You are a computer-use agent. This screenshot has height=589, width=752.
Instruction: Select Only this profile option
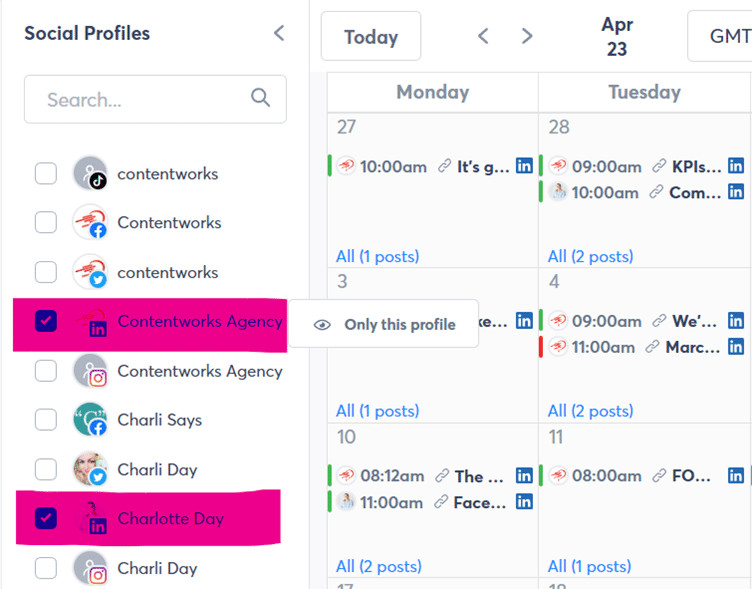pyautogui.click(x=399, y=325)
